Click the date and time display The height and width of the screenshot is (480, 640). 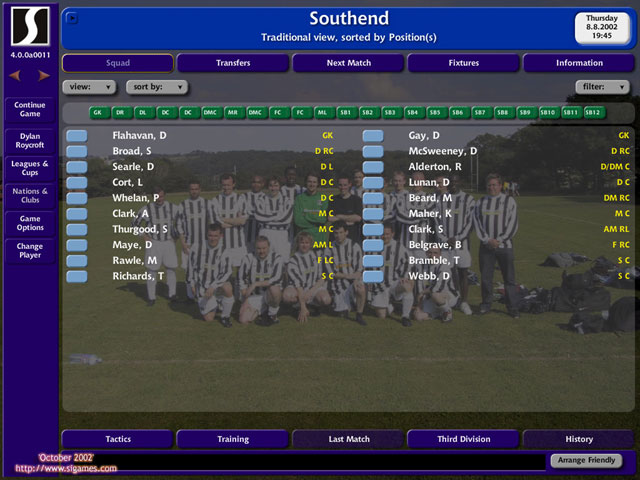click(602, 27)
